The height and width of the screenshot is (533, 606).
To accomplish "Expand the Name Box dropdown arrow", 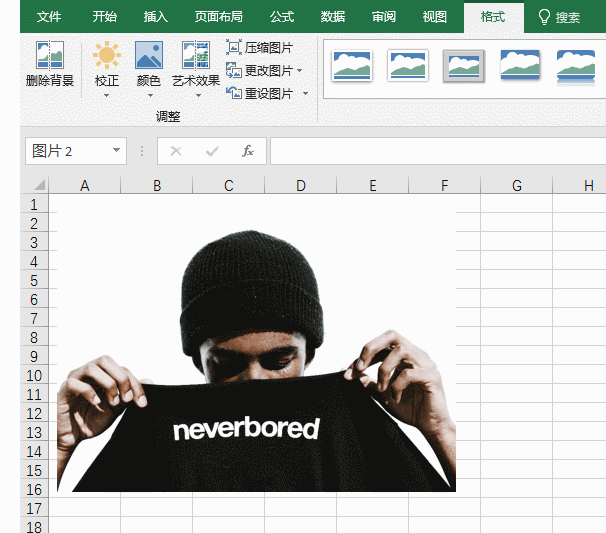I will pos(117,151).
